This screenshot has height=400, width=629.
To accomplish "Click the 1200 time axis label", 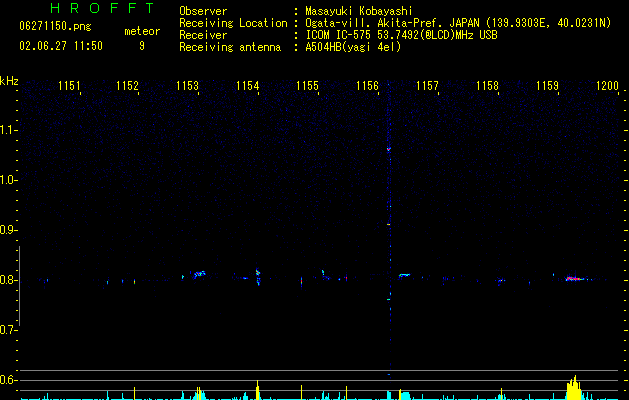I will (x=607, y=86).
